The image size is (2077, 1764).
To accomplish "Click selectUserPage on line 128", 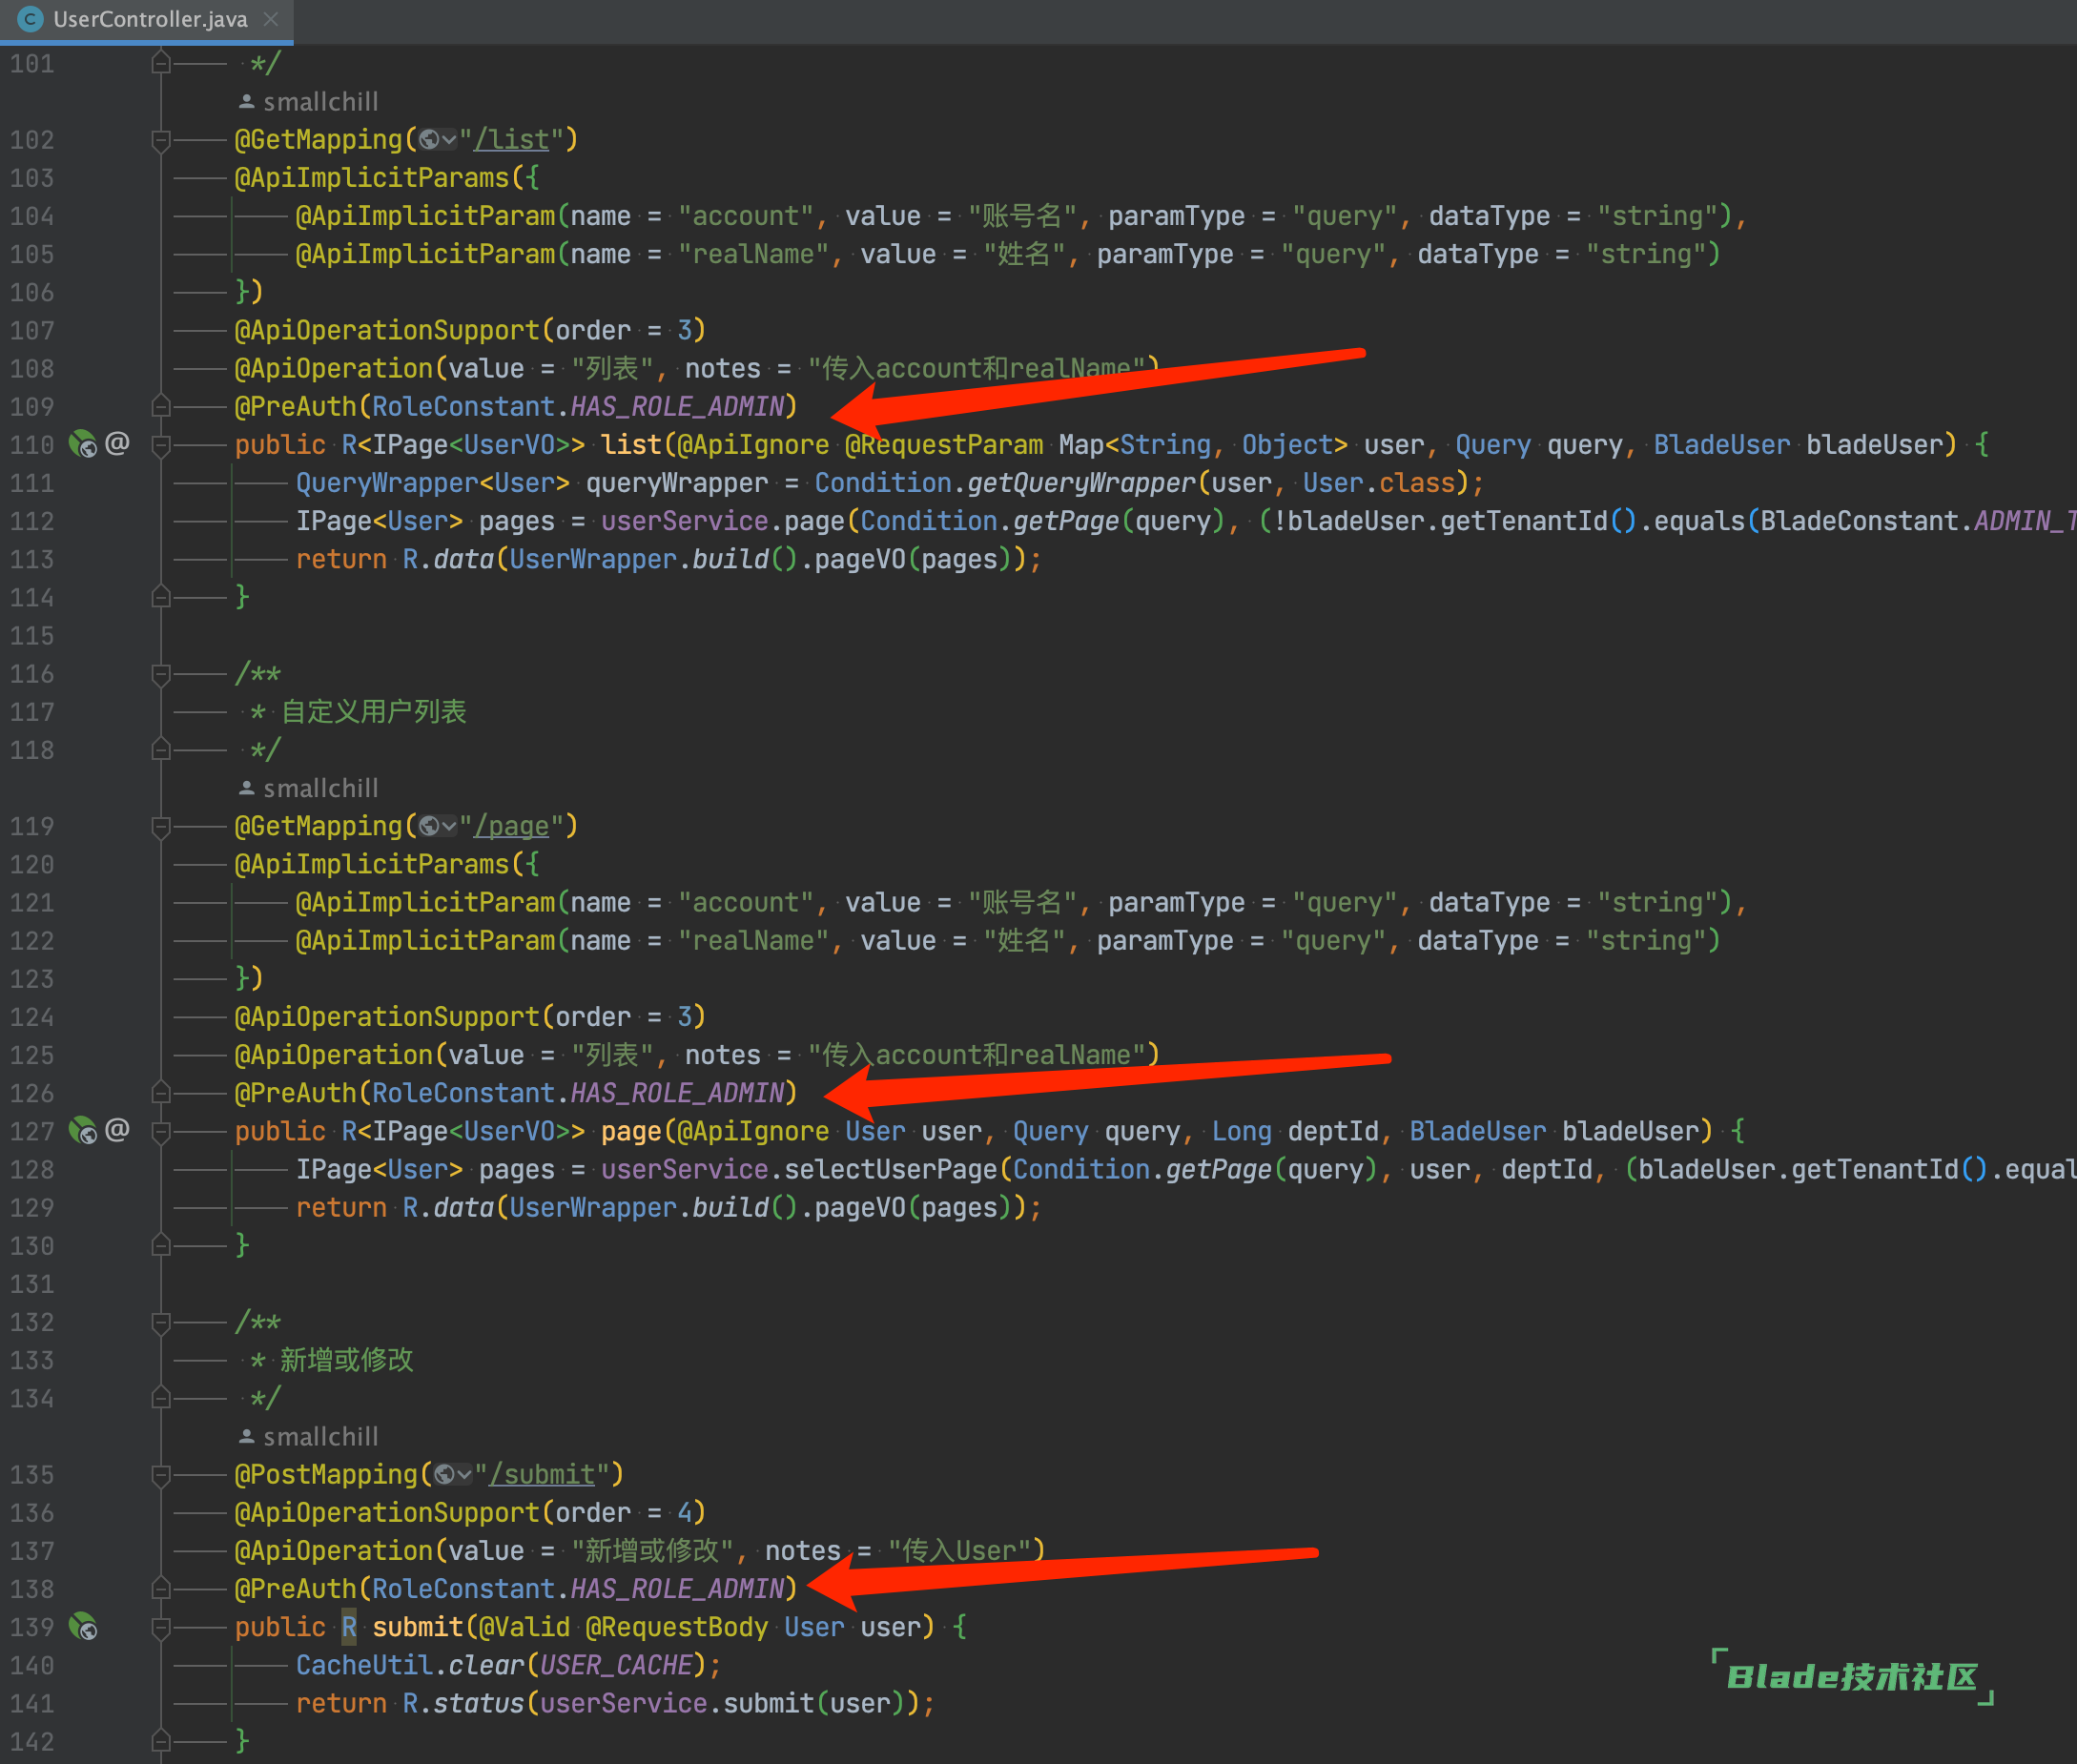I will pyautogui.click(x=890, y=1169).
